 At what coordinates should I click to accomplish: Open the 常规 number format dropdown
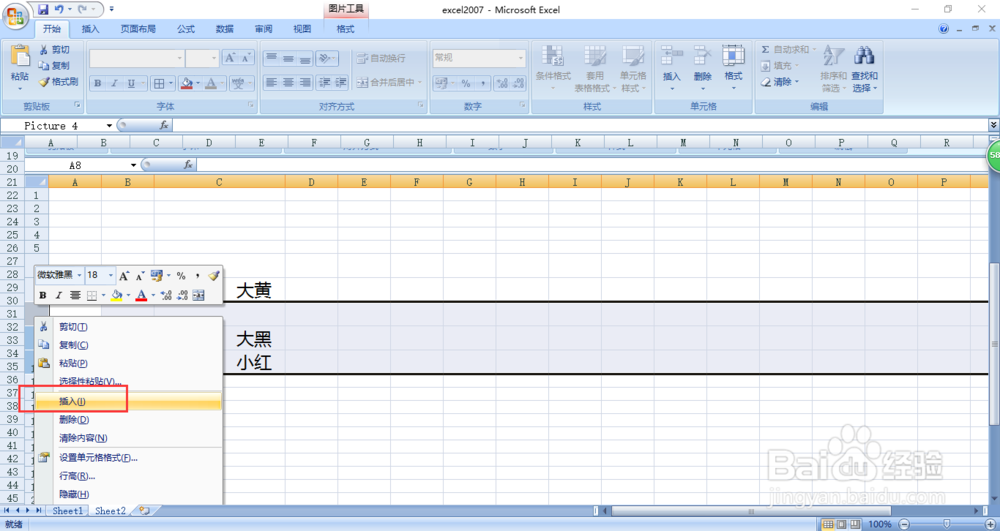[520, 58]
